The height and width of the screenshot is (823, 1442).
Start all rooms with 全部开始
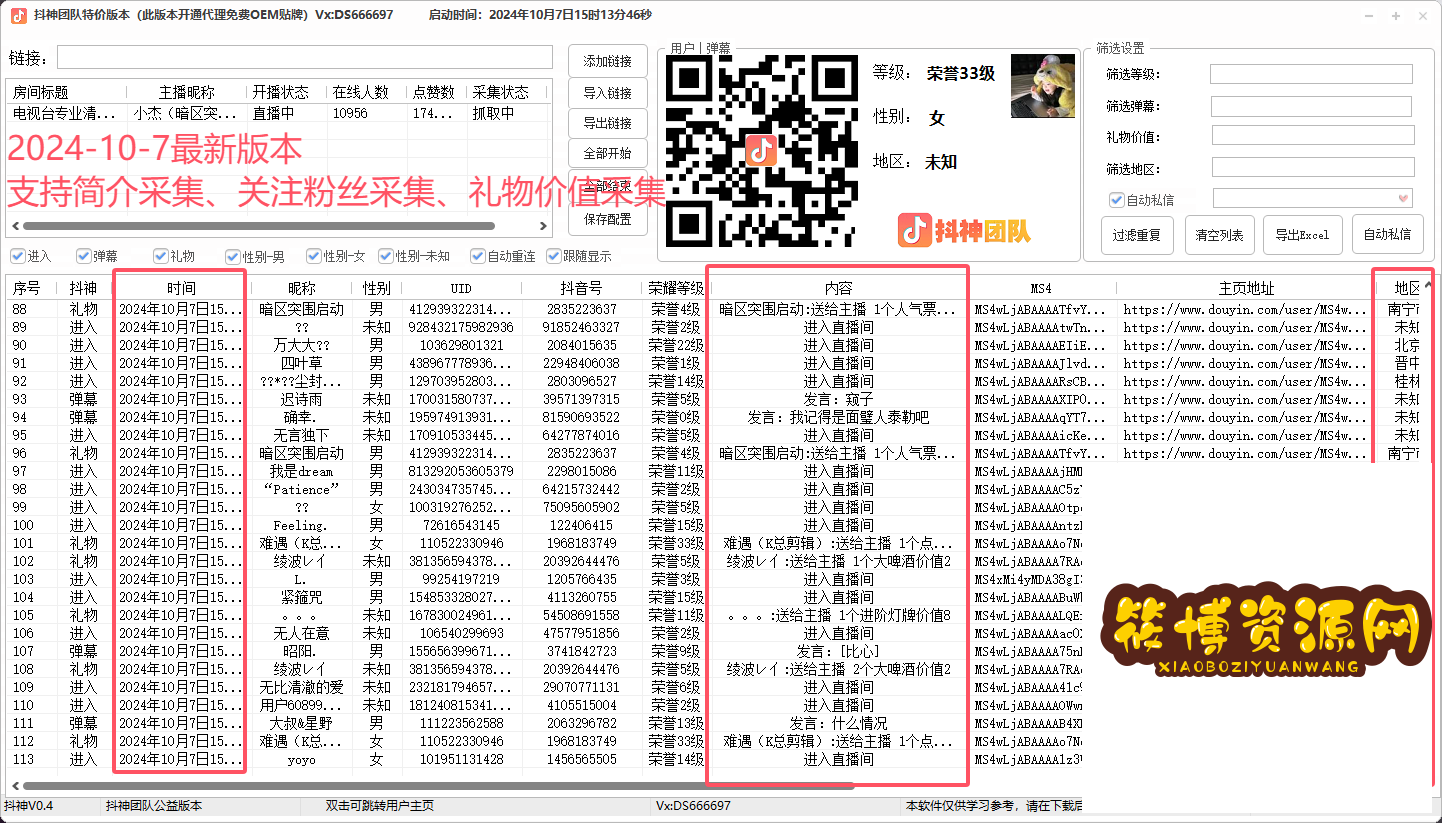[x=607, y=154]
